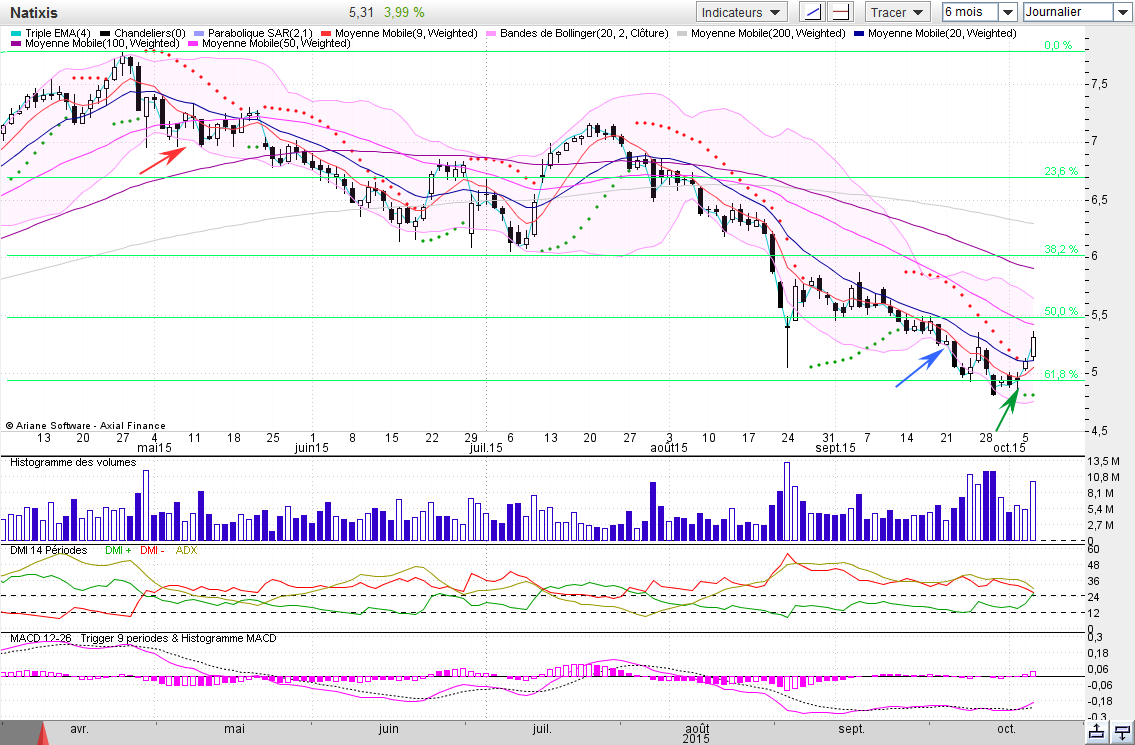The image size is (1135, 745).
Task: Click the 7,5 price axis label
Action: tap(1099, 84)
